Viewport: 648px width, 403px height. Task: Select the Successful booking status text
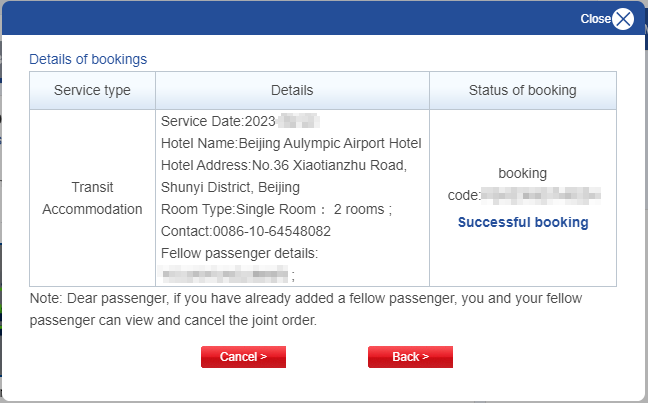click(523, 222)
